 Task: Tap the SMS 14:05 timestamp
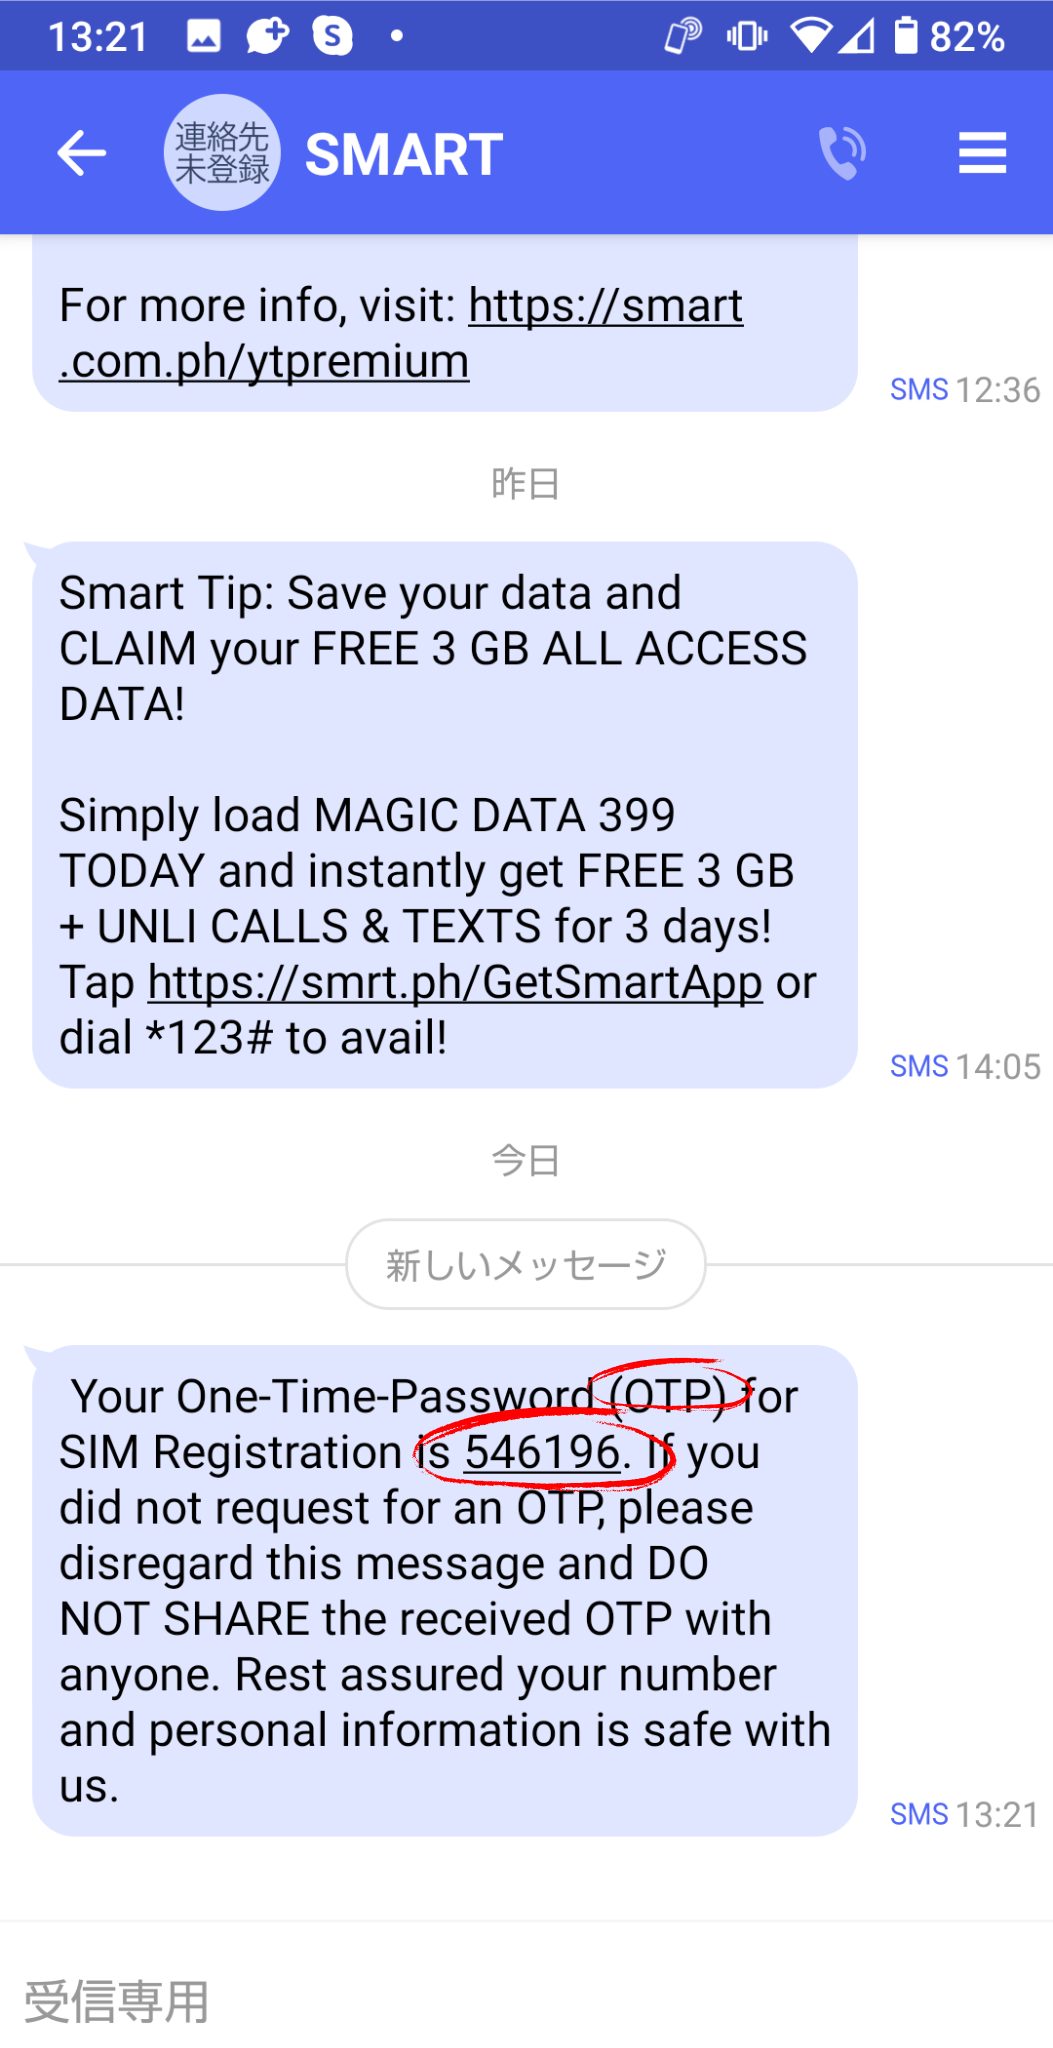[x=965, y=1066]
